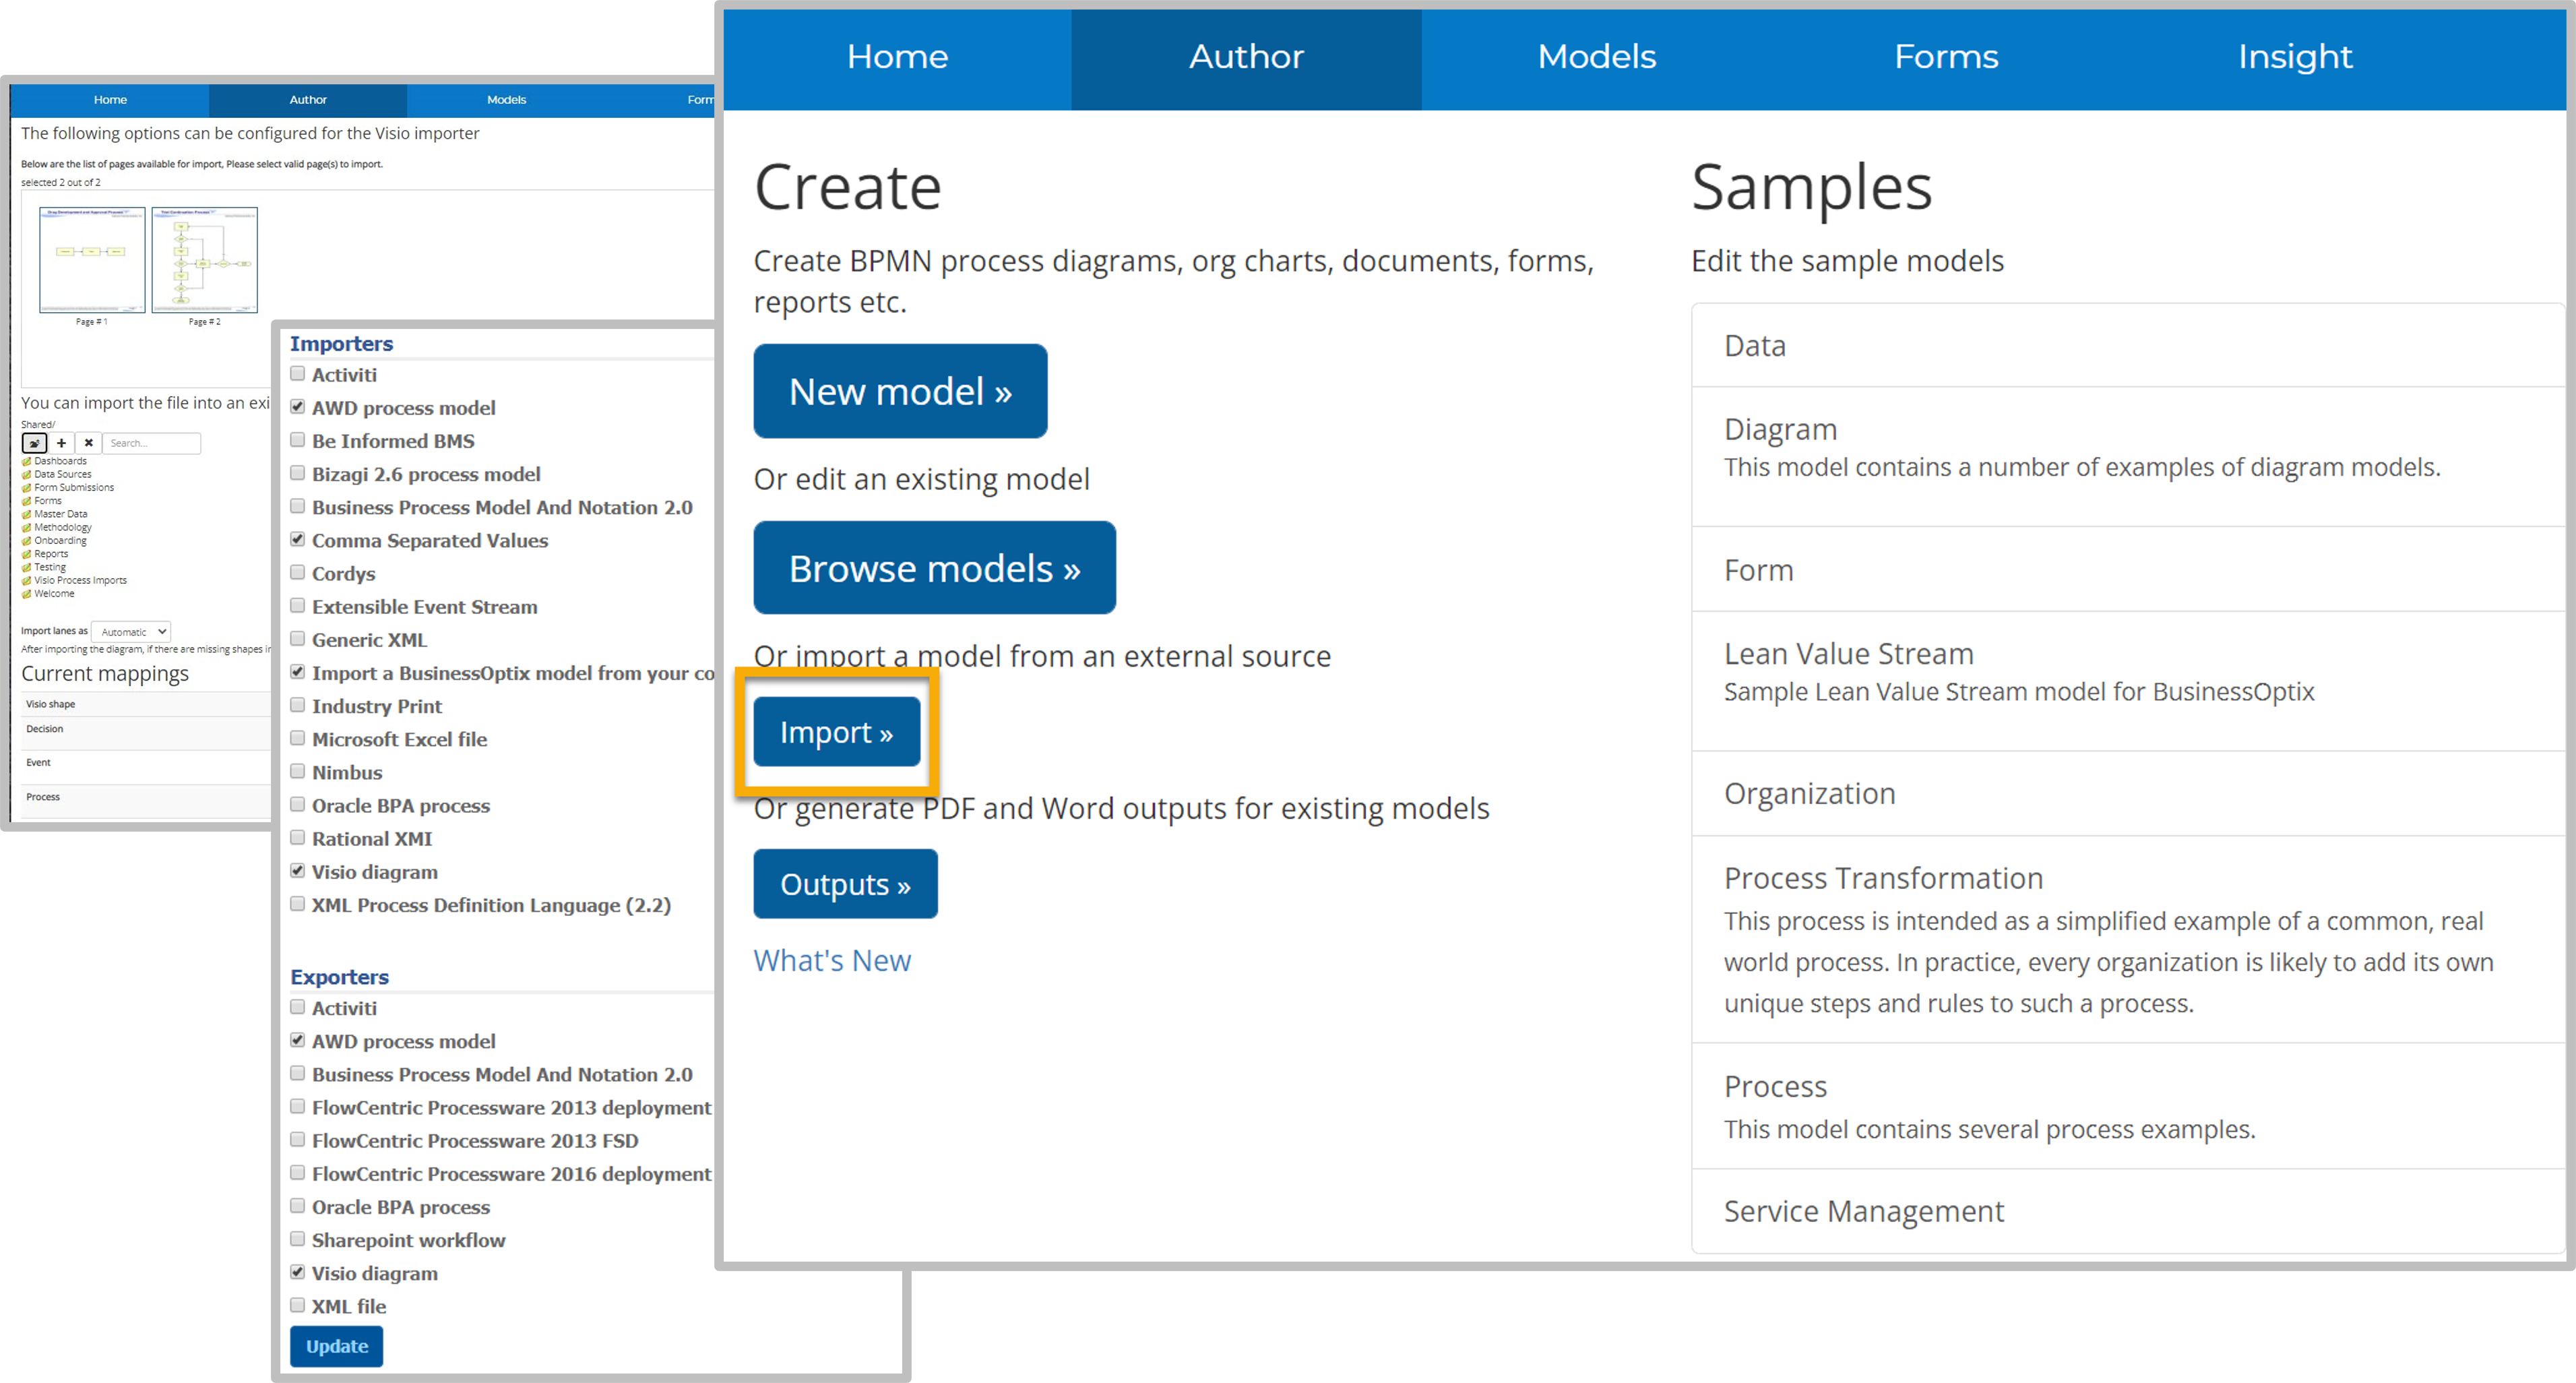Open Home tab in main window
Image resolution: width=2576 pixels, height=1383 pixels.
pos(897,58)
